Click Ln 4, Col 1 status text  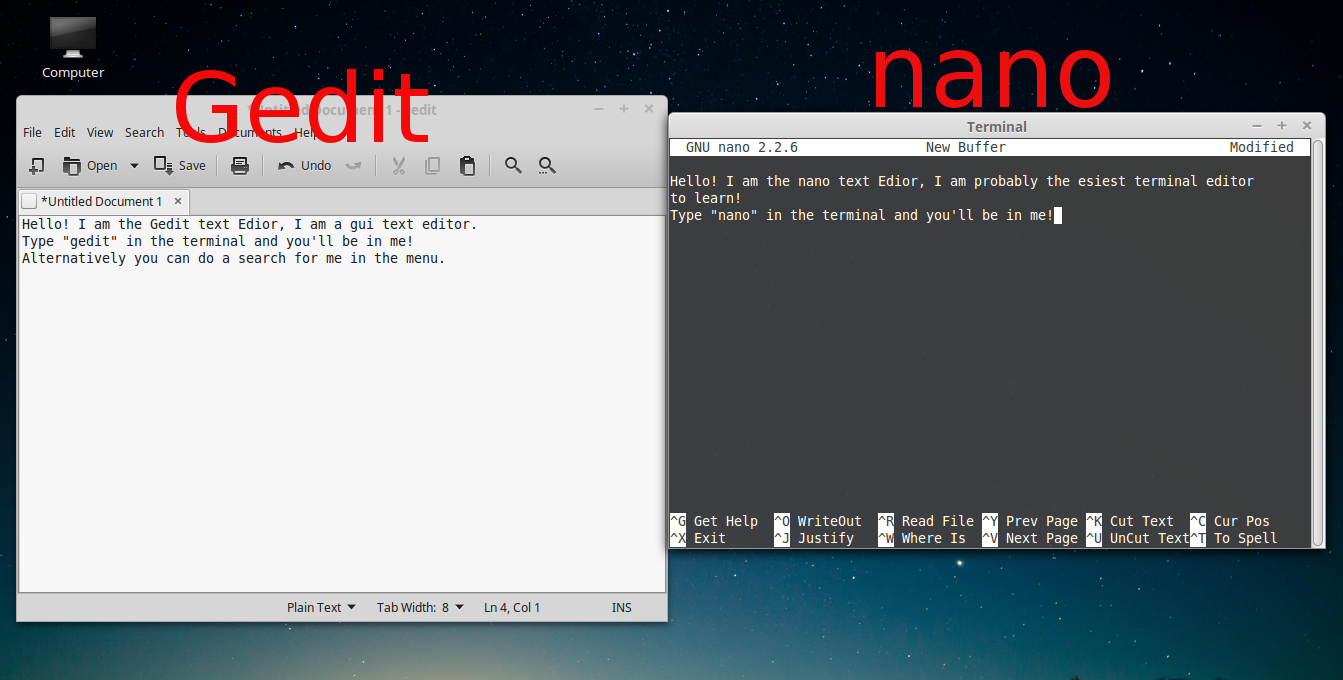[x=512, y=607]
